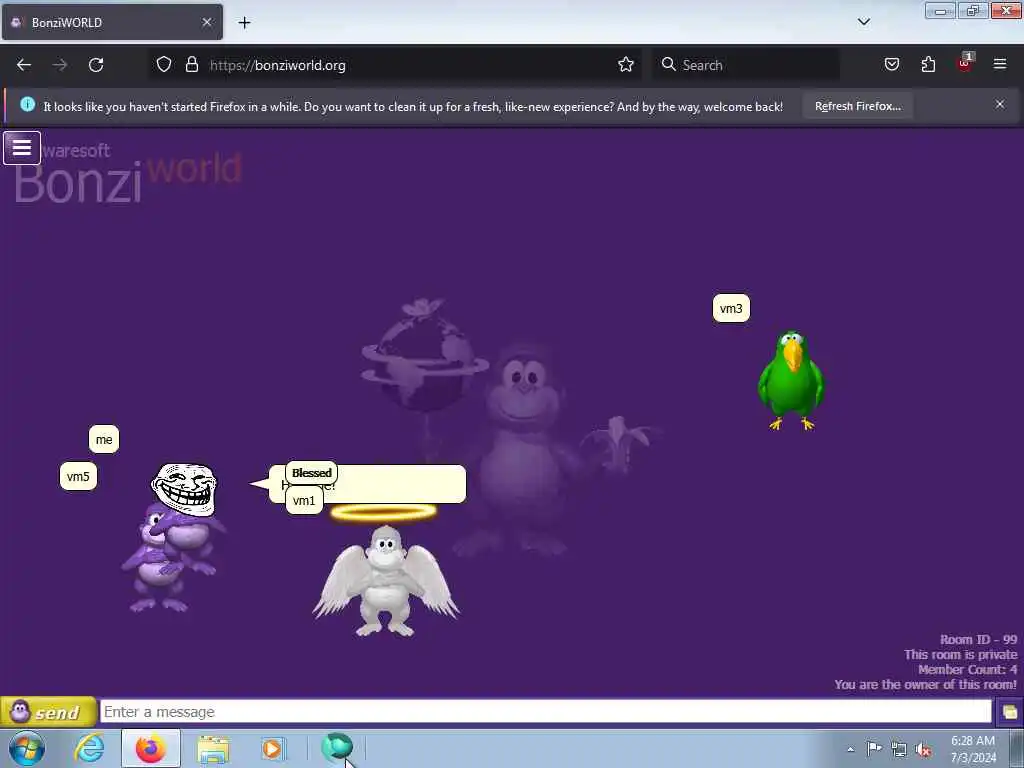1024x768 pixels.
Task: Open Action Center flag icon
Action: (x=874, y=748)
